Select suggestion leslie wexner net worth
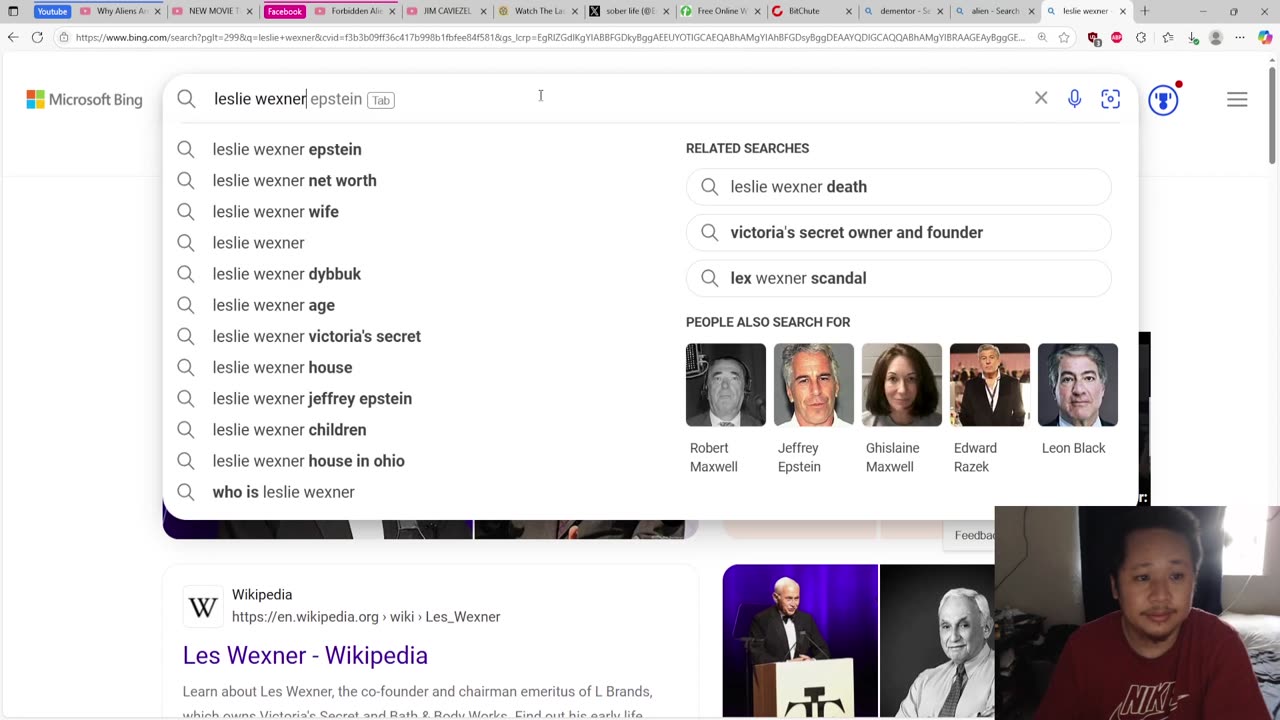Image resolution: width=1280 pixels, height=720 pixels. click(294, 180)
